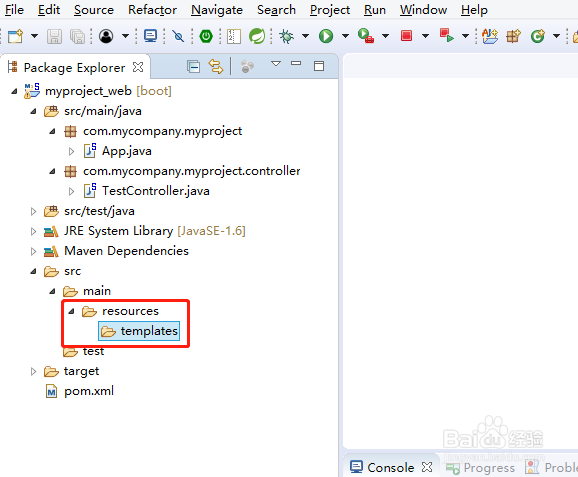This screenshot has height=477, width=578.
Task: Collapse the resources folder
Action: coord(72,311)
